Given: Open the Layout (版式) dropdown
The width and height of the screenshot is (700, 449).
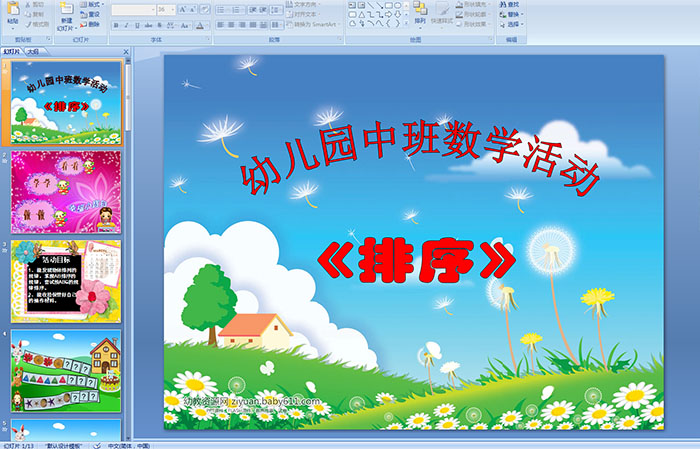Looking at the screenshot, I should (92, 4).
